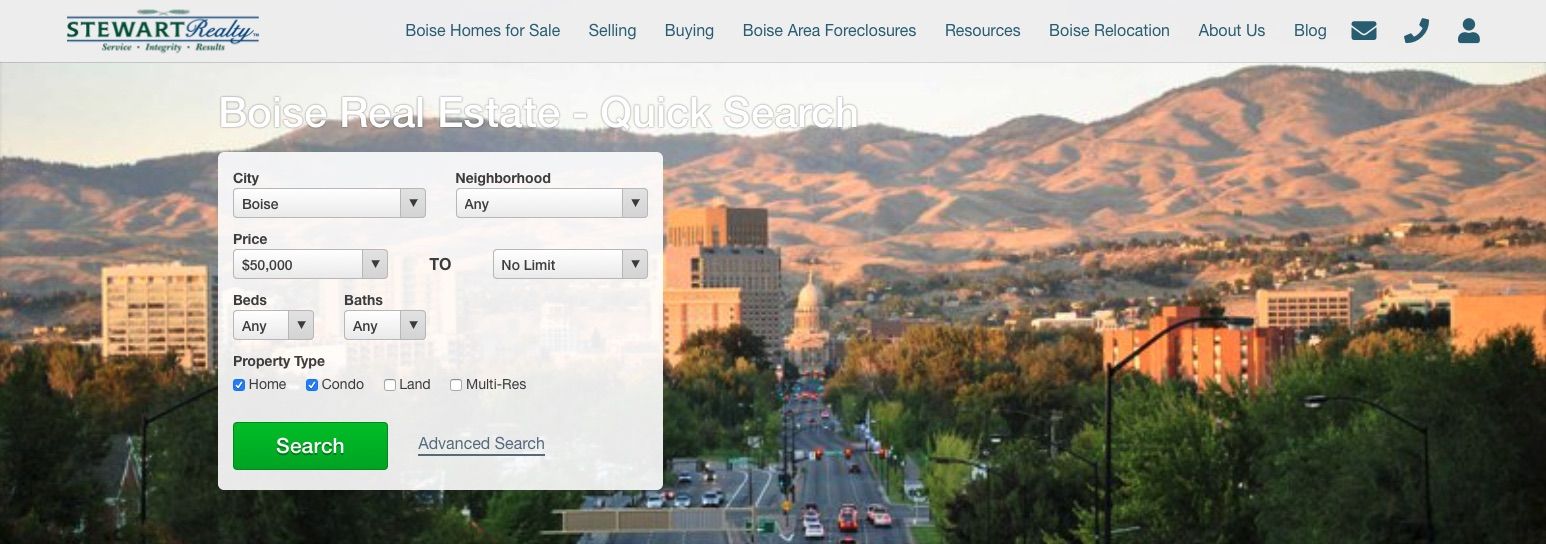This screenshot has height=544, width=1546.
Task: Open Boise Homes for Sale menu
Action: (x=483, y=31)
